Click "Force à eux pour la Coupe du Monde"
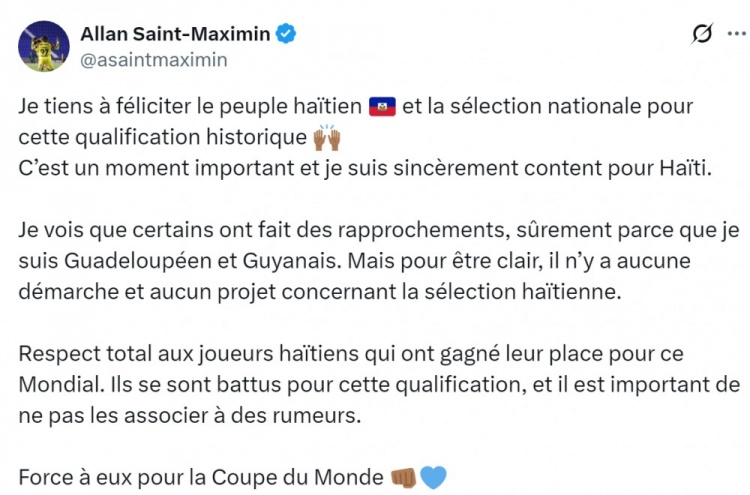This screenshot has width=750, height=495. pyautogui.click(x=200, y=477)
